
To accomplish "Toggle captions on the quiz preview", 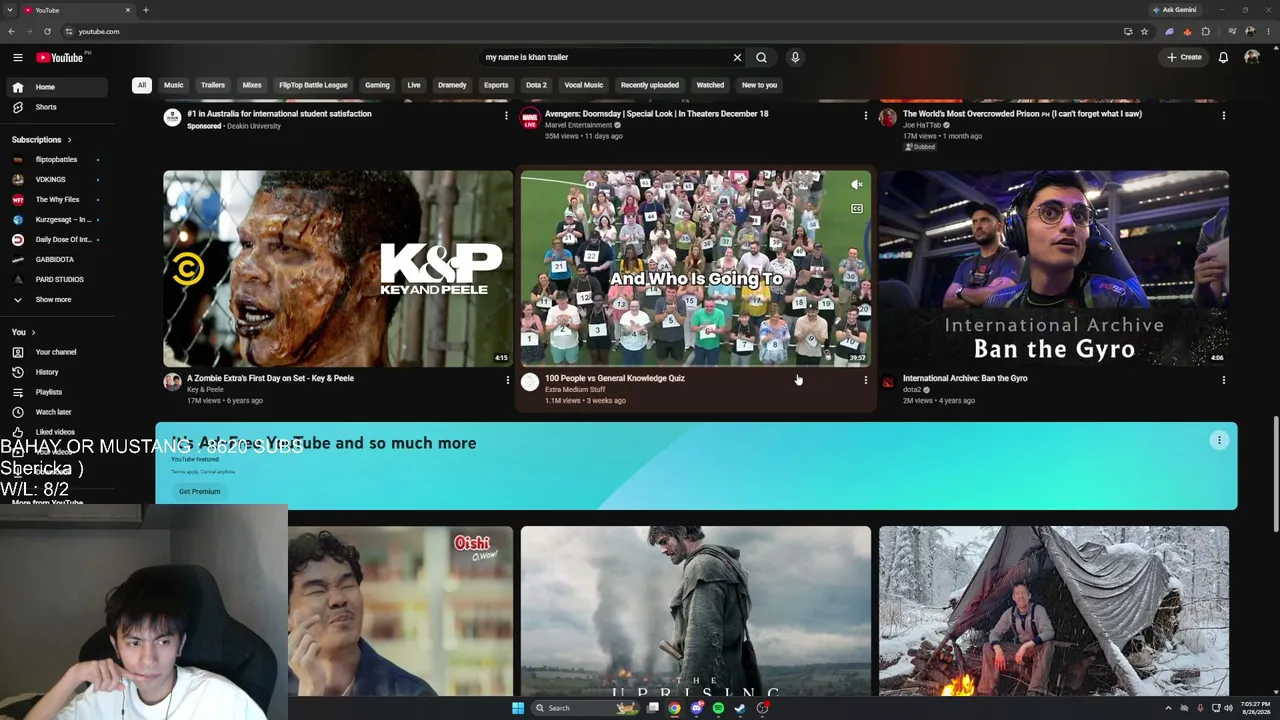I will [856, 209].
